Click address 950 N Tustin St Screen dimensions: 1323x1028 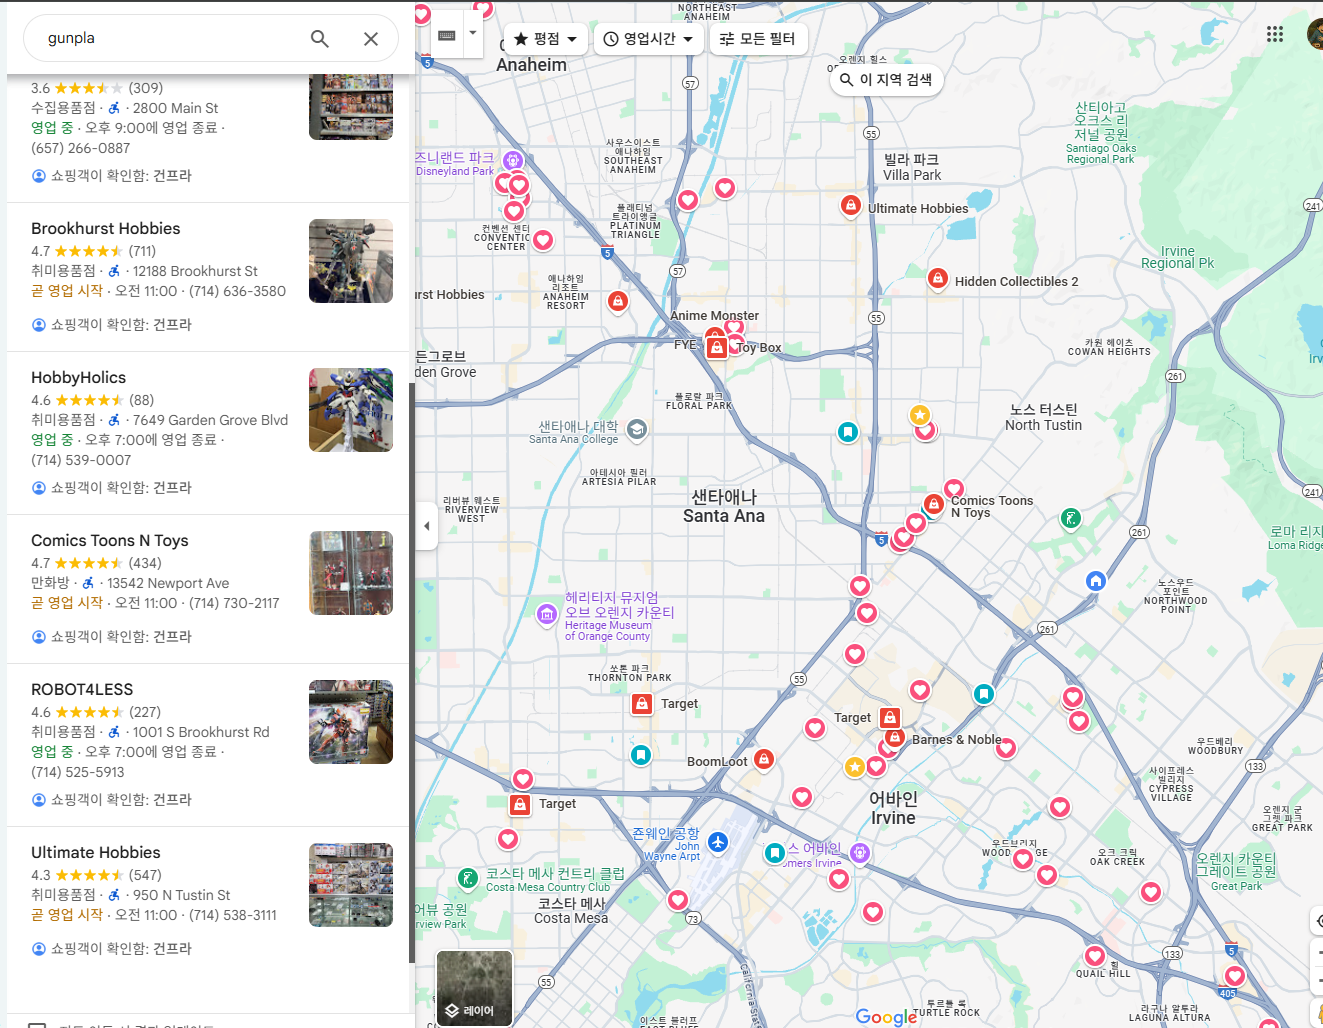point(181,895)
